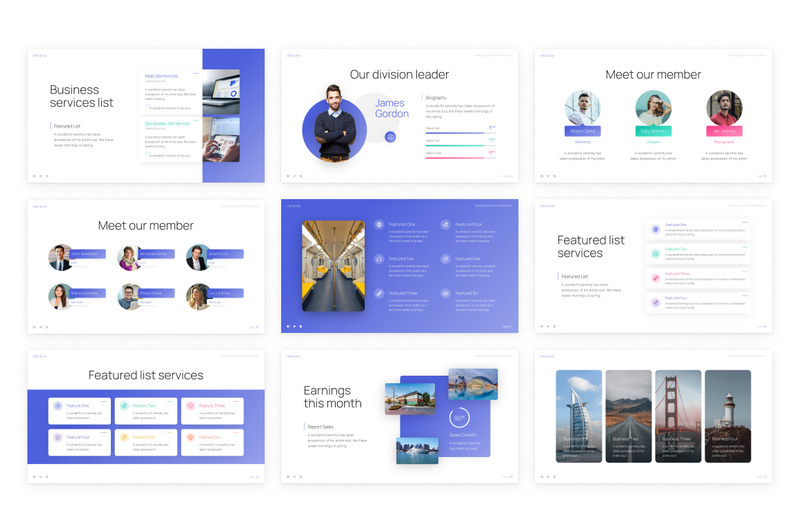Click the round blue icon below James Gordon

[x=390, y=137]
